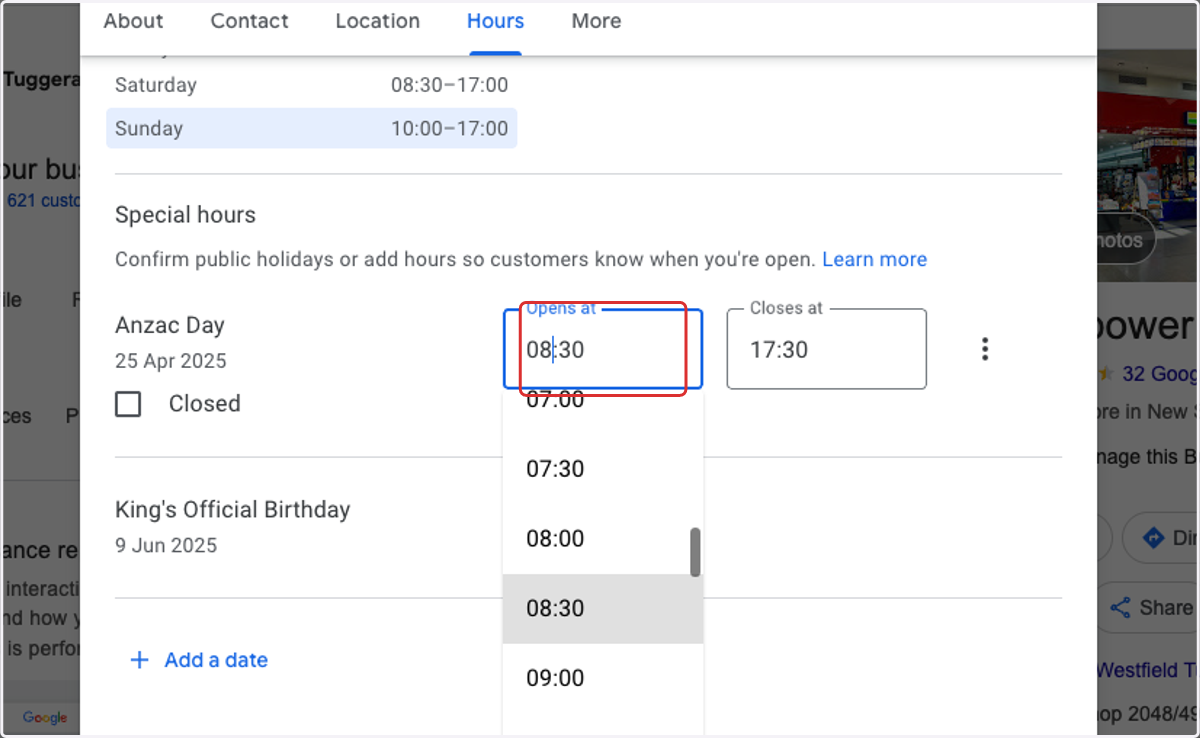This screenshot has height=738, width=1200.
Task: Click the Opens at time field
Action: (603, 349)
